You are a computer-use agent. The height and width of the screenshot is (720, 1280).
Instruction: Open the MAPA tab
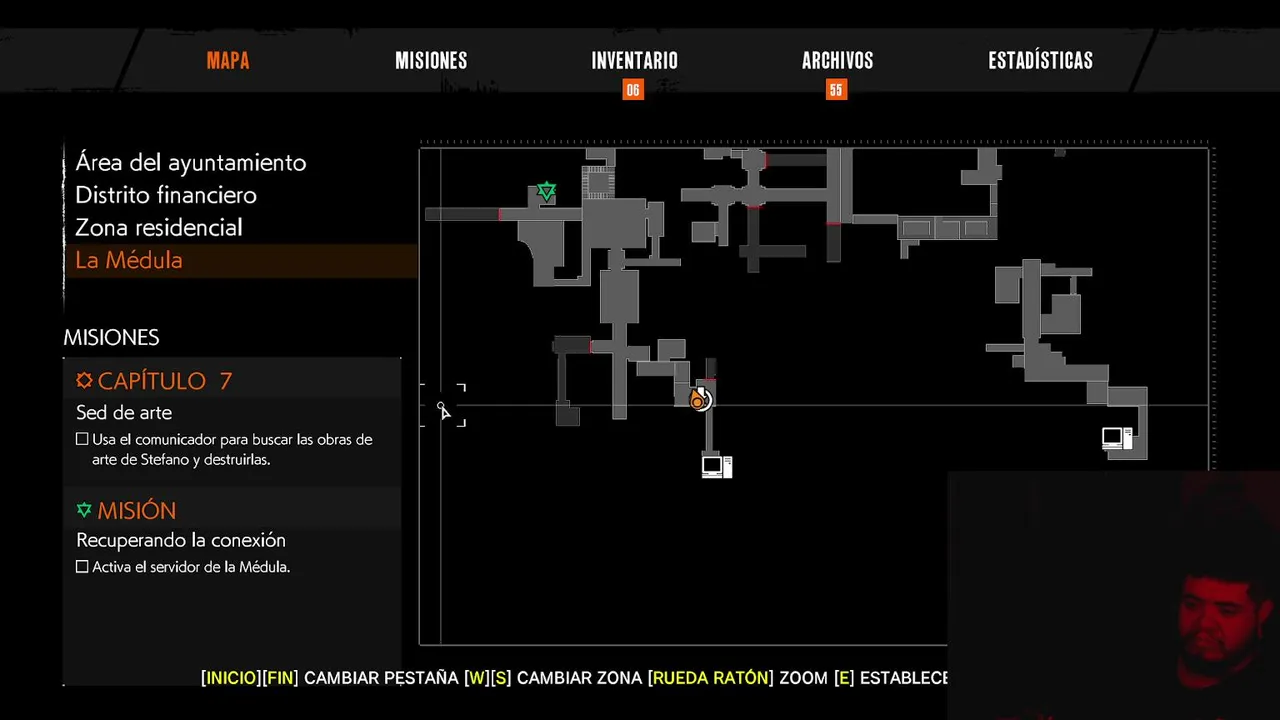(228, 61)
